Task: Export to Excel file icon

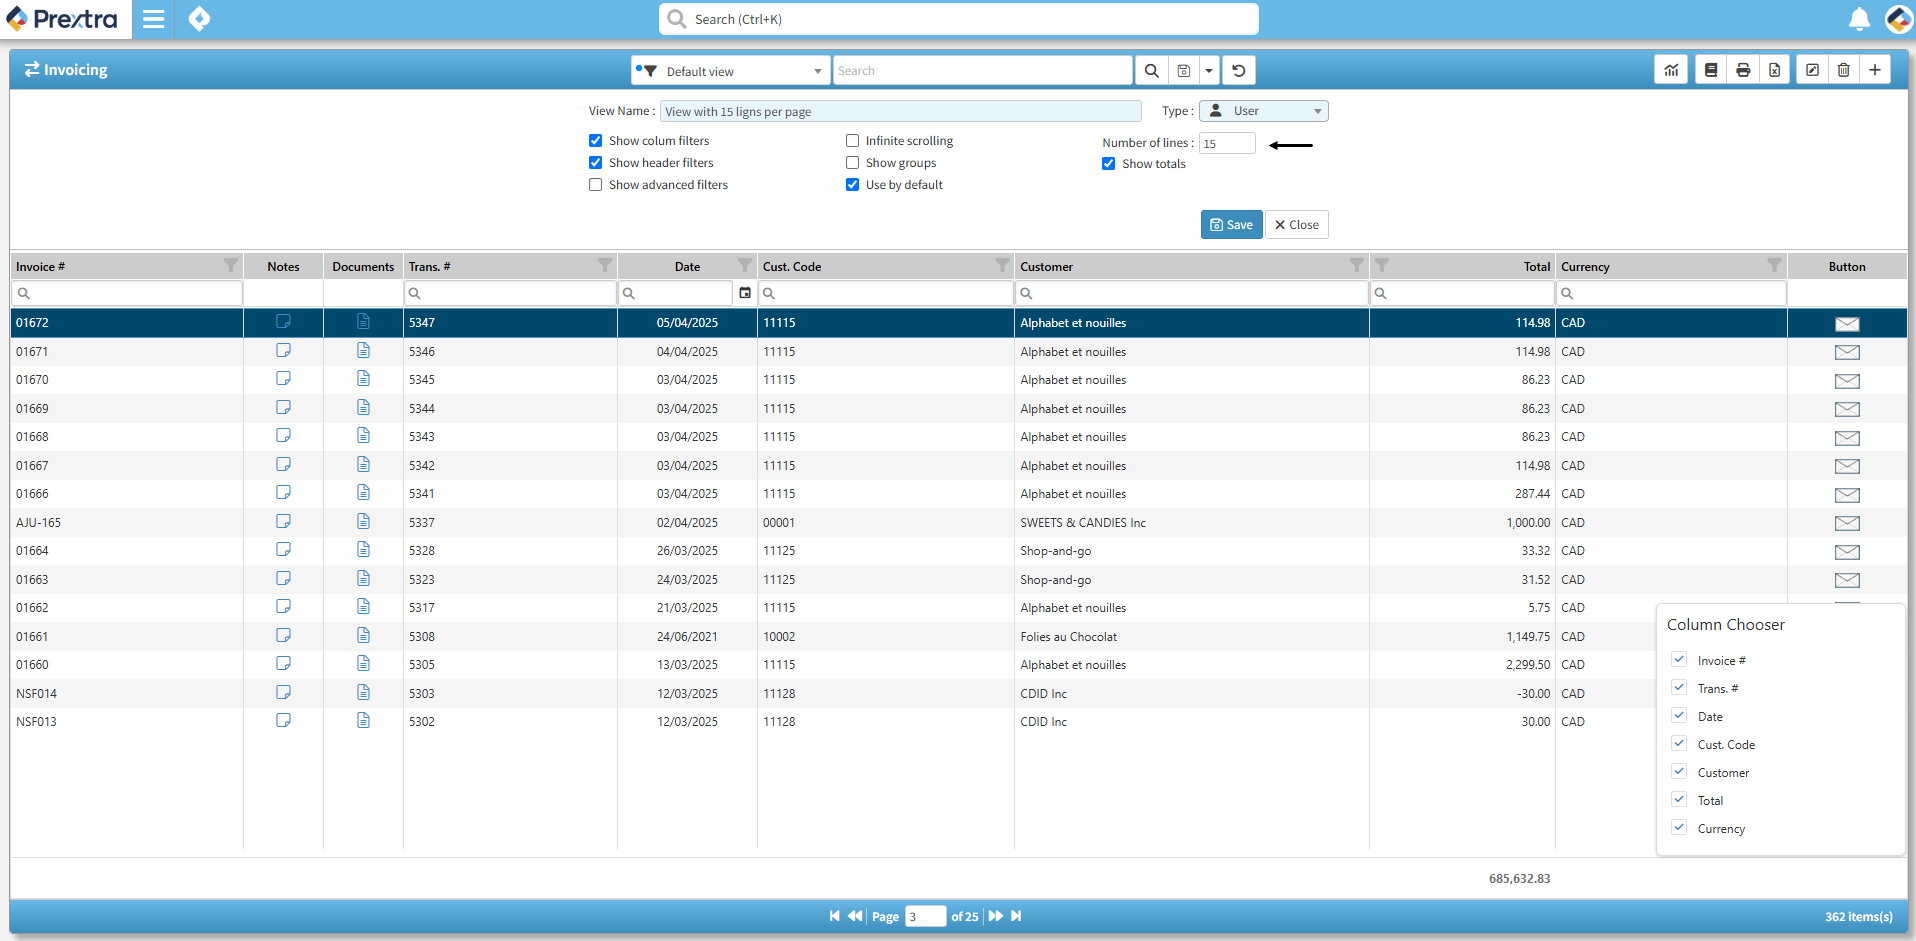Action: (x=1774, y=70)
